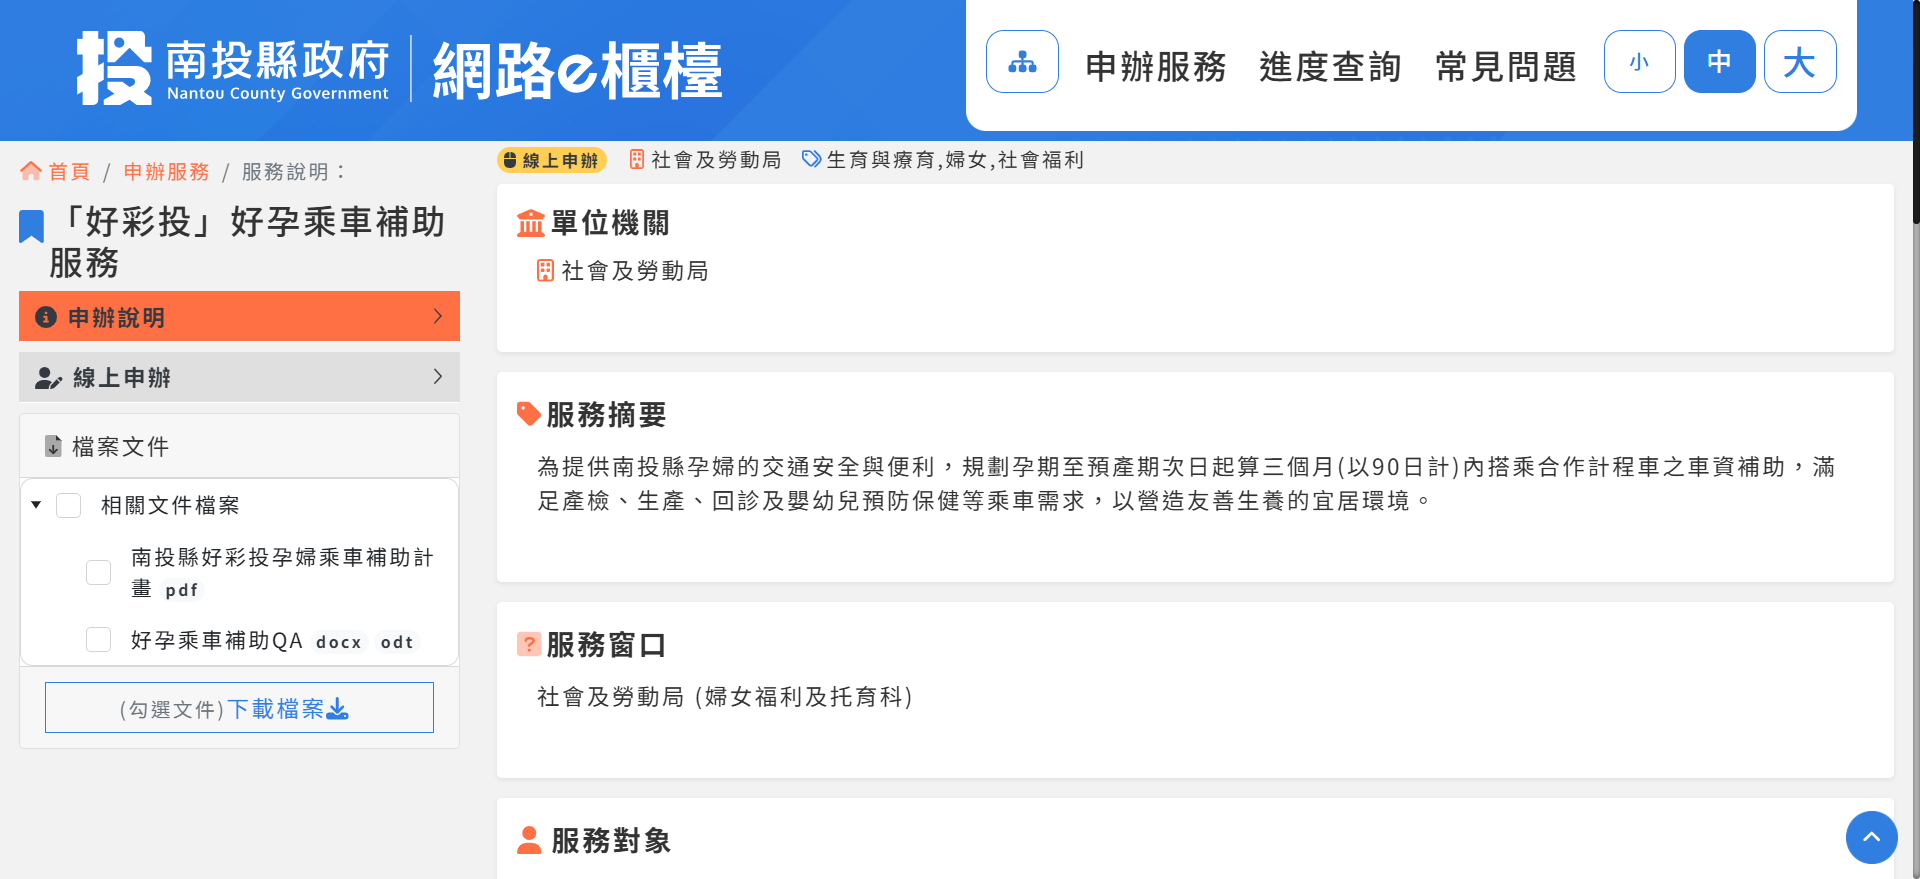Click the info icon on 申辦說明
Viewport: 1920px width, 879px height.
[x=46, y=317]
